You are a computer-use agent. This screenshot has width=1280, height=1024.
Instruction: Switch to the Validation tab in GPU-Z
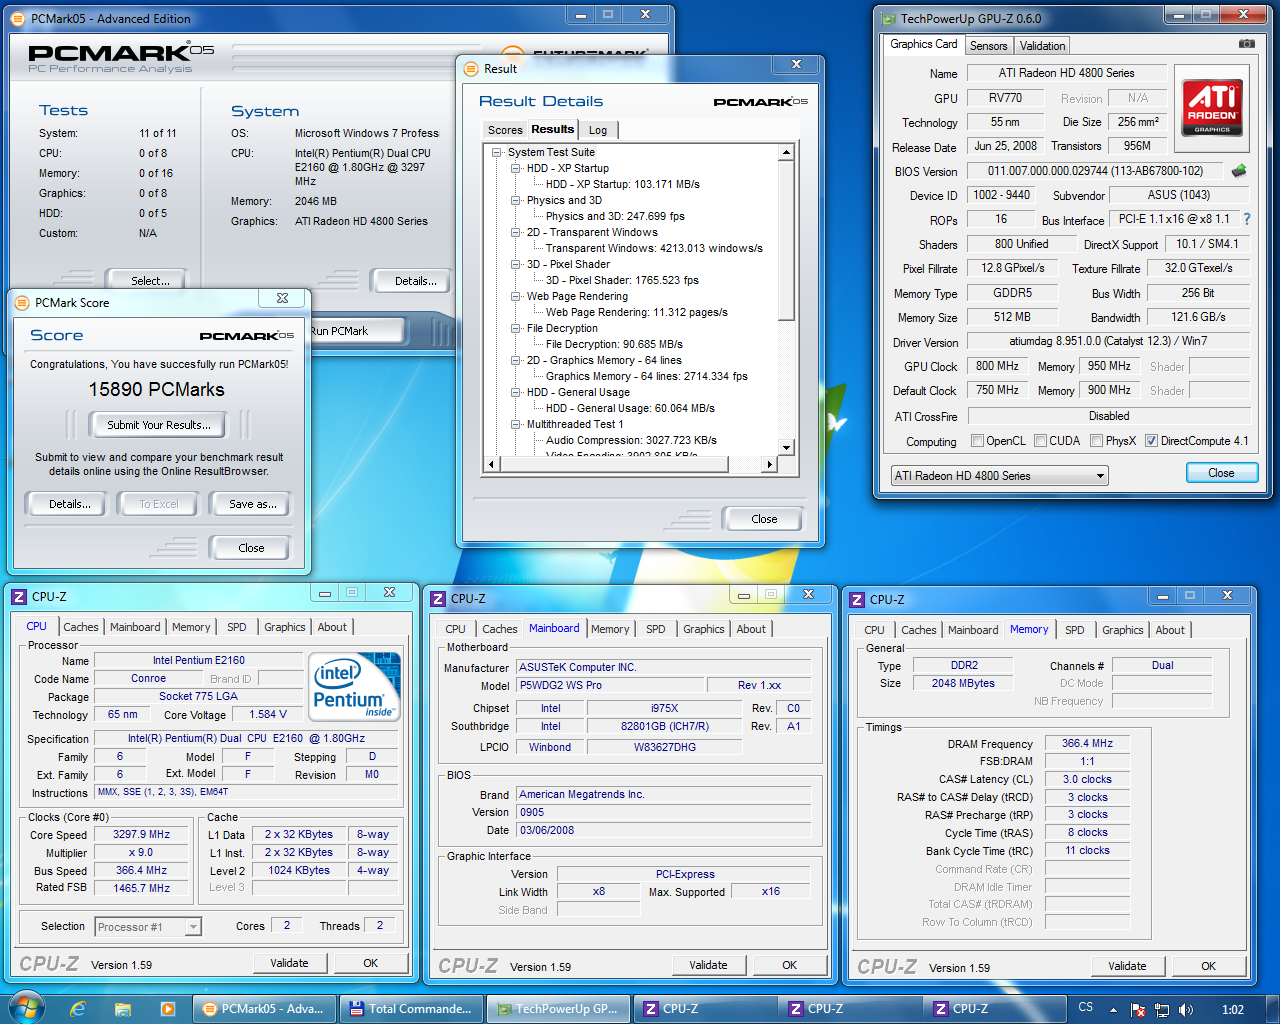click(x=1042, y=46)
